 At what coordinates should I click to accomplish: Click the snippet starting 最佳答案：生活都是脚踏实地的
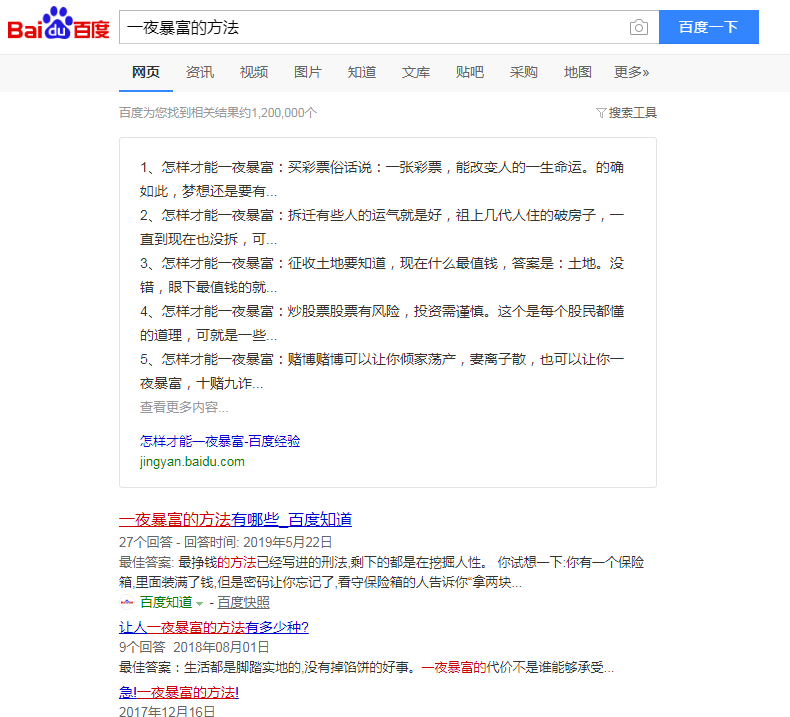pyautogui.click(x=366, y=668)
